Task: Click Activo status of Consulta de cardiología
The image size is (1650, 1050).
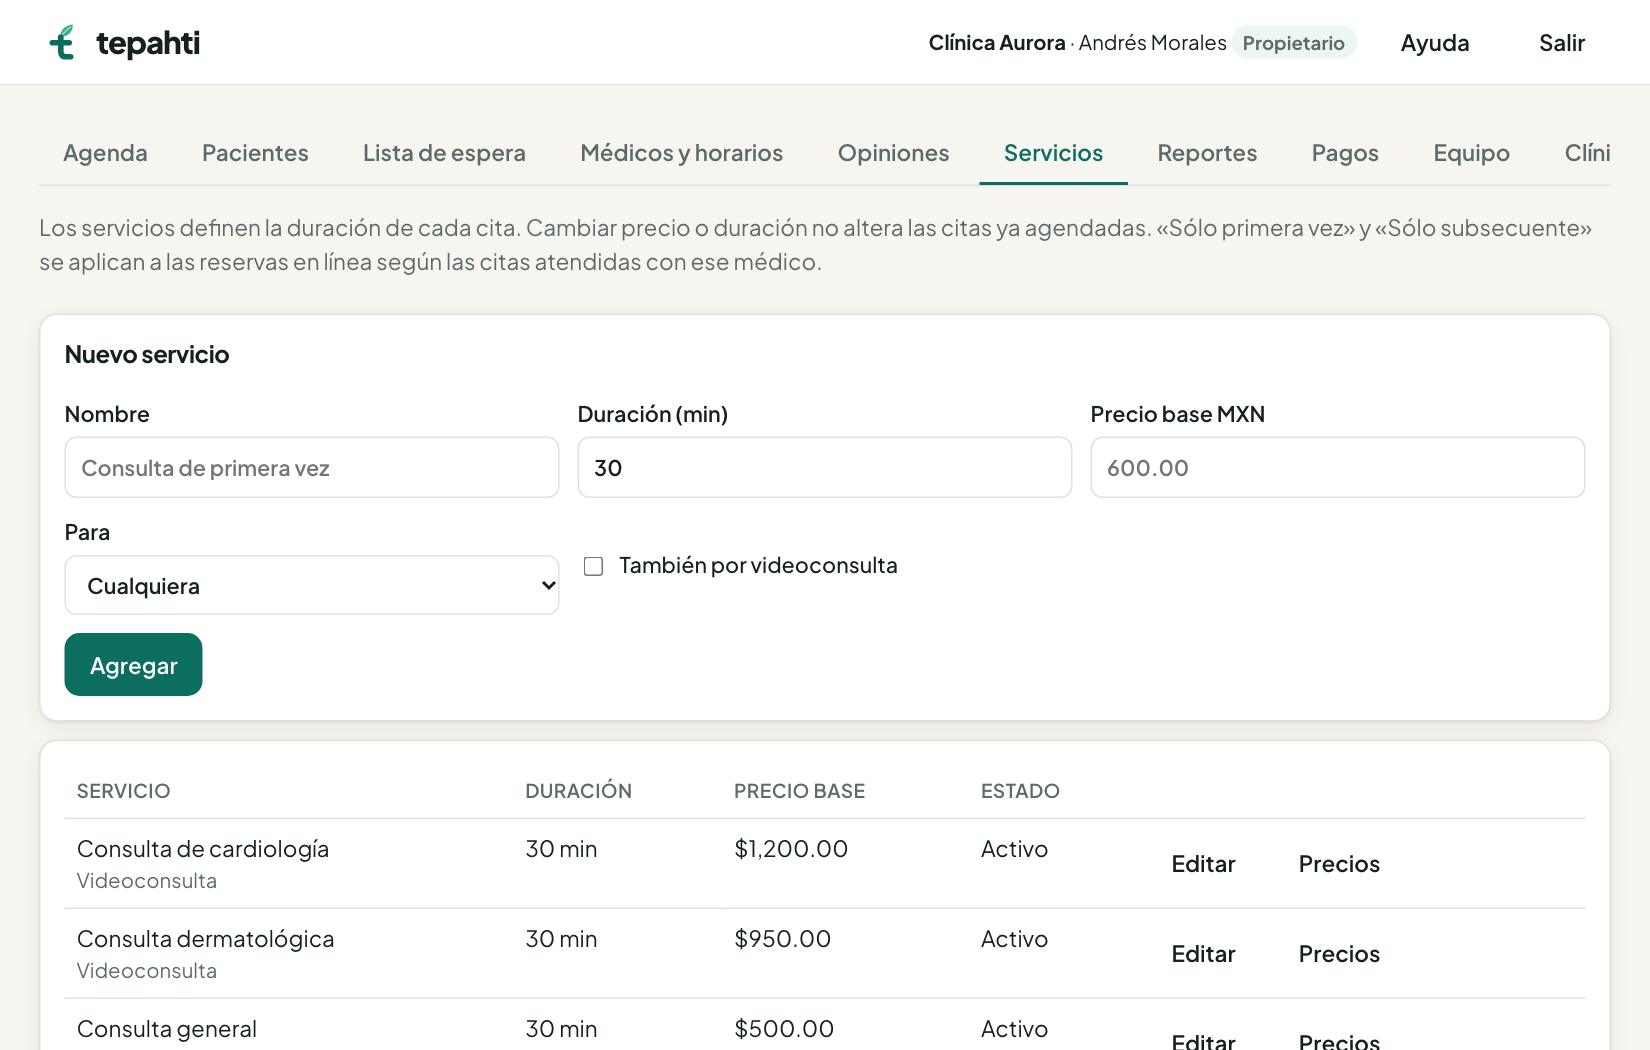Action: point(1014,849)
